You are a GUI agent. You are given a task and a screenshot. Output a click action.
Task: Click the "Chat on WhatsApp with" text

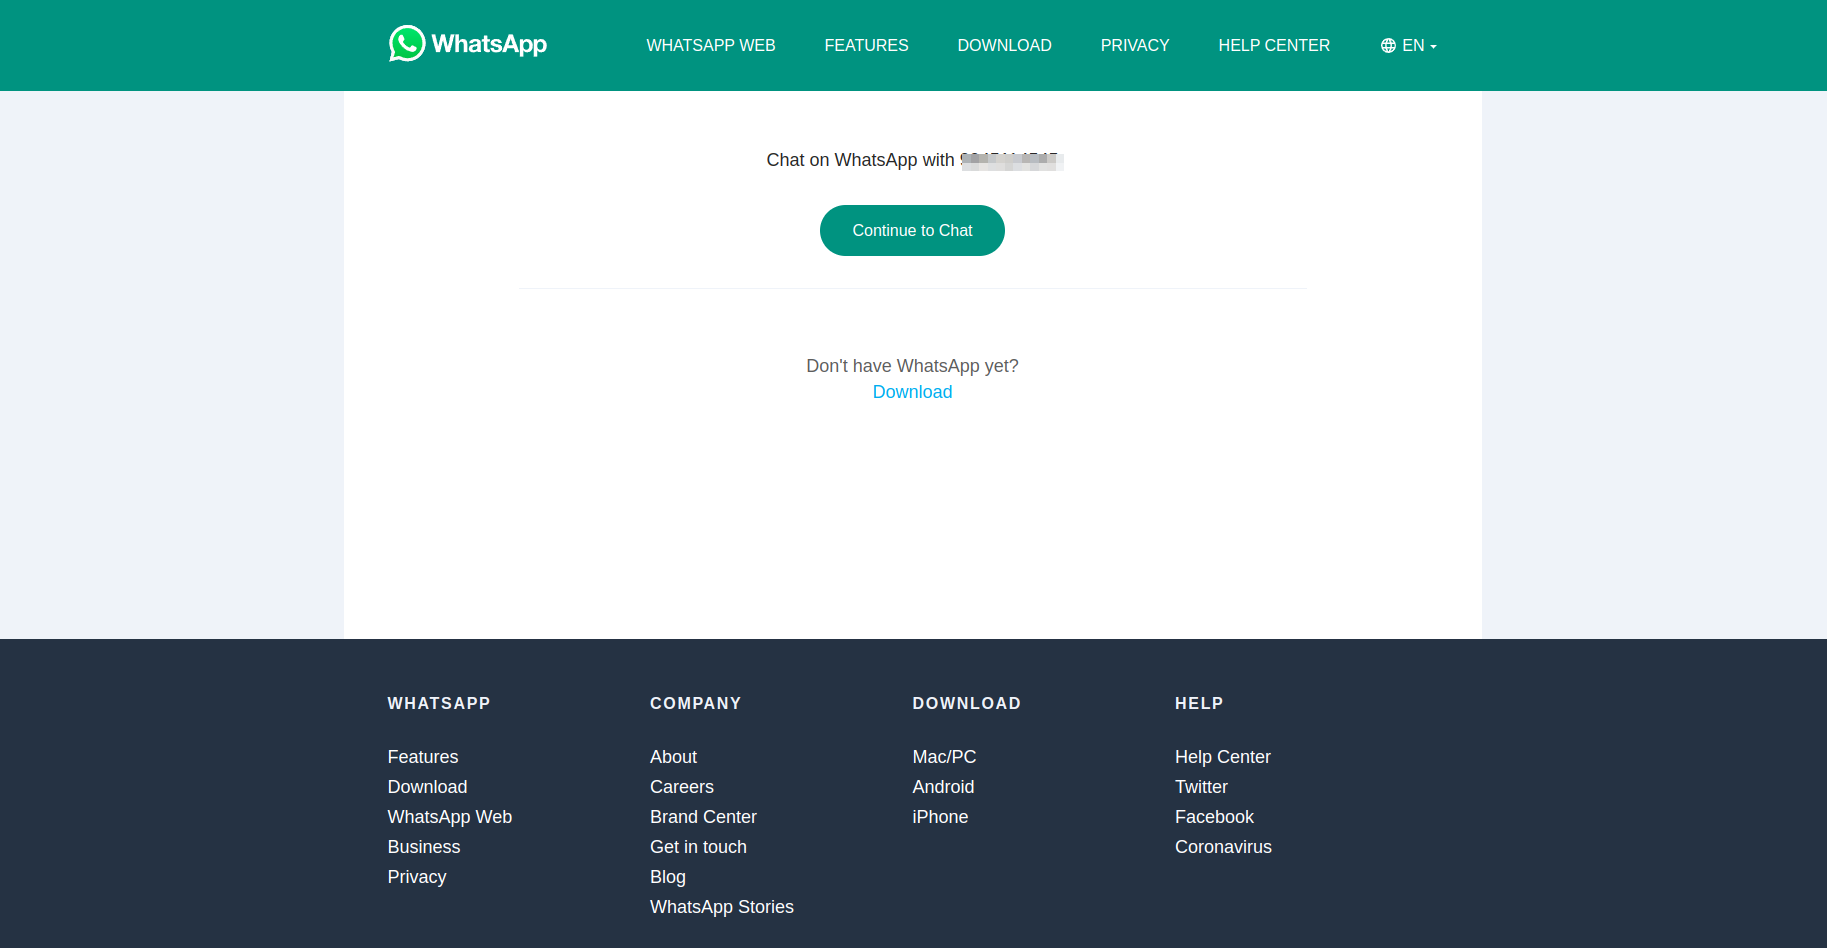tap(860, 160)
